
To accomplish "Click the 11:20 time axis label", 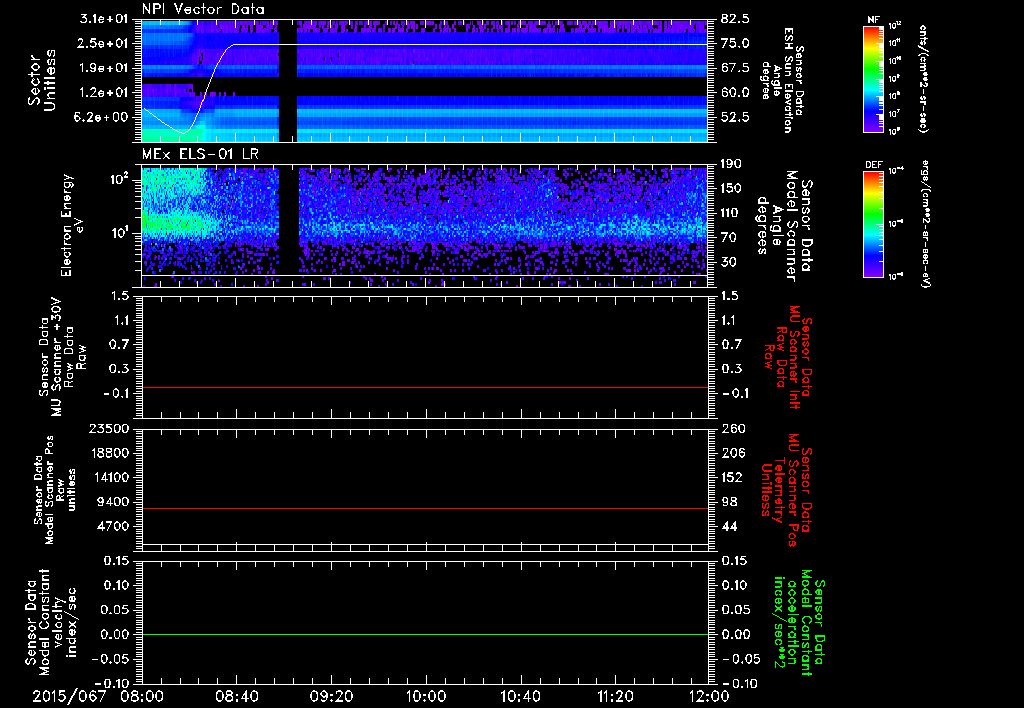I will [615, 696].
